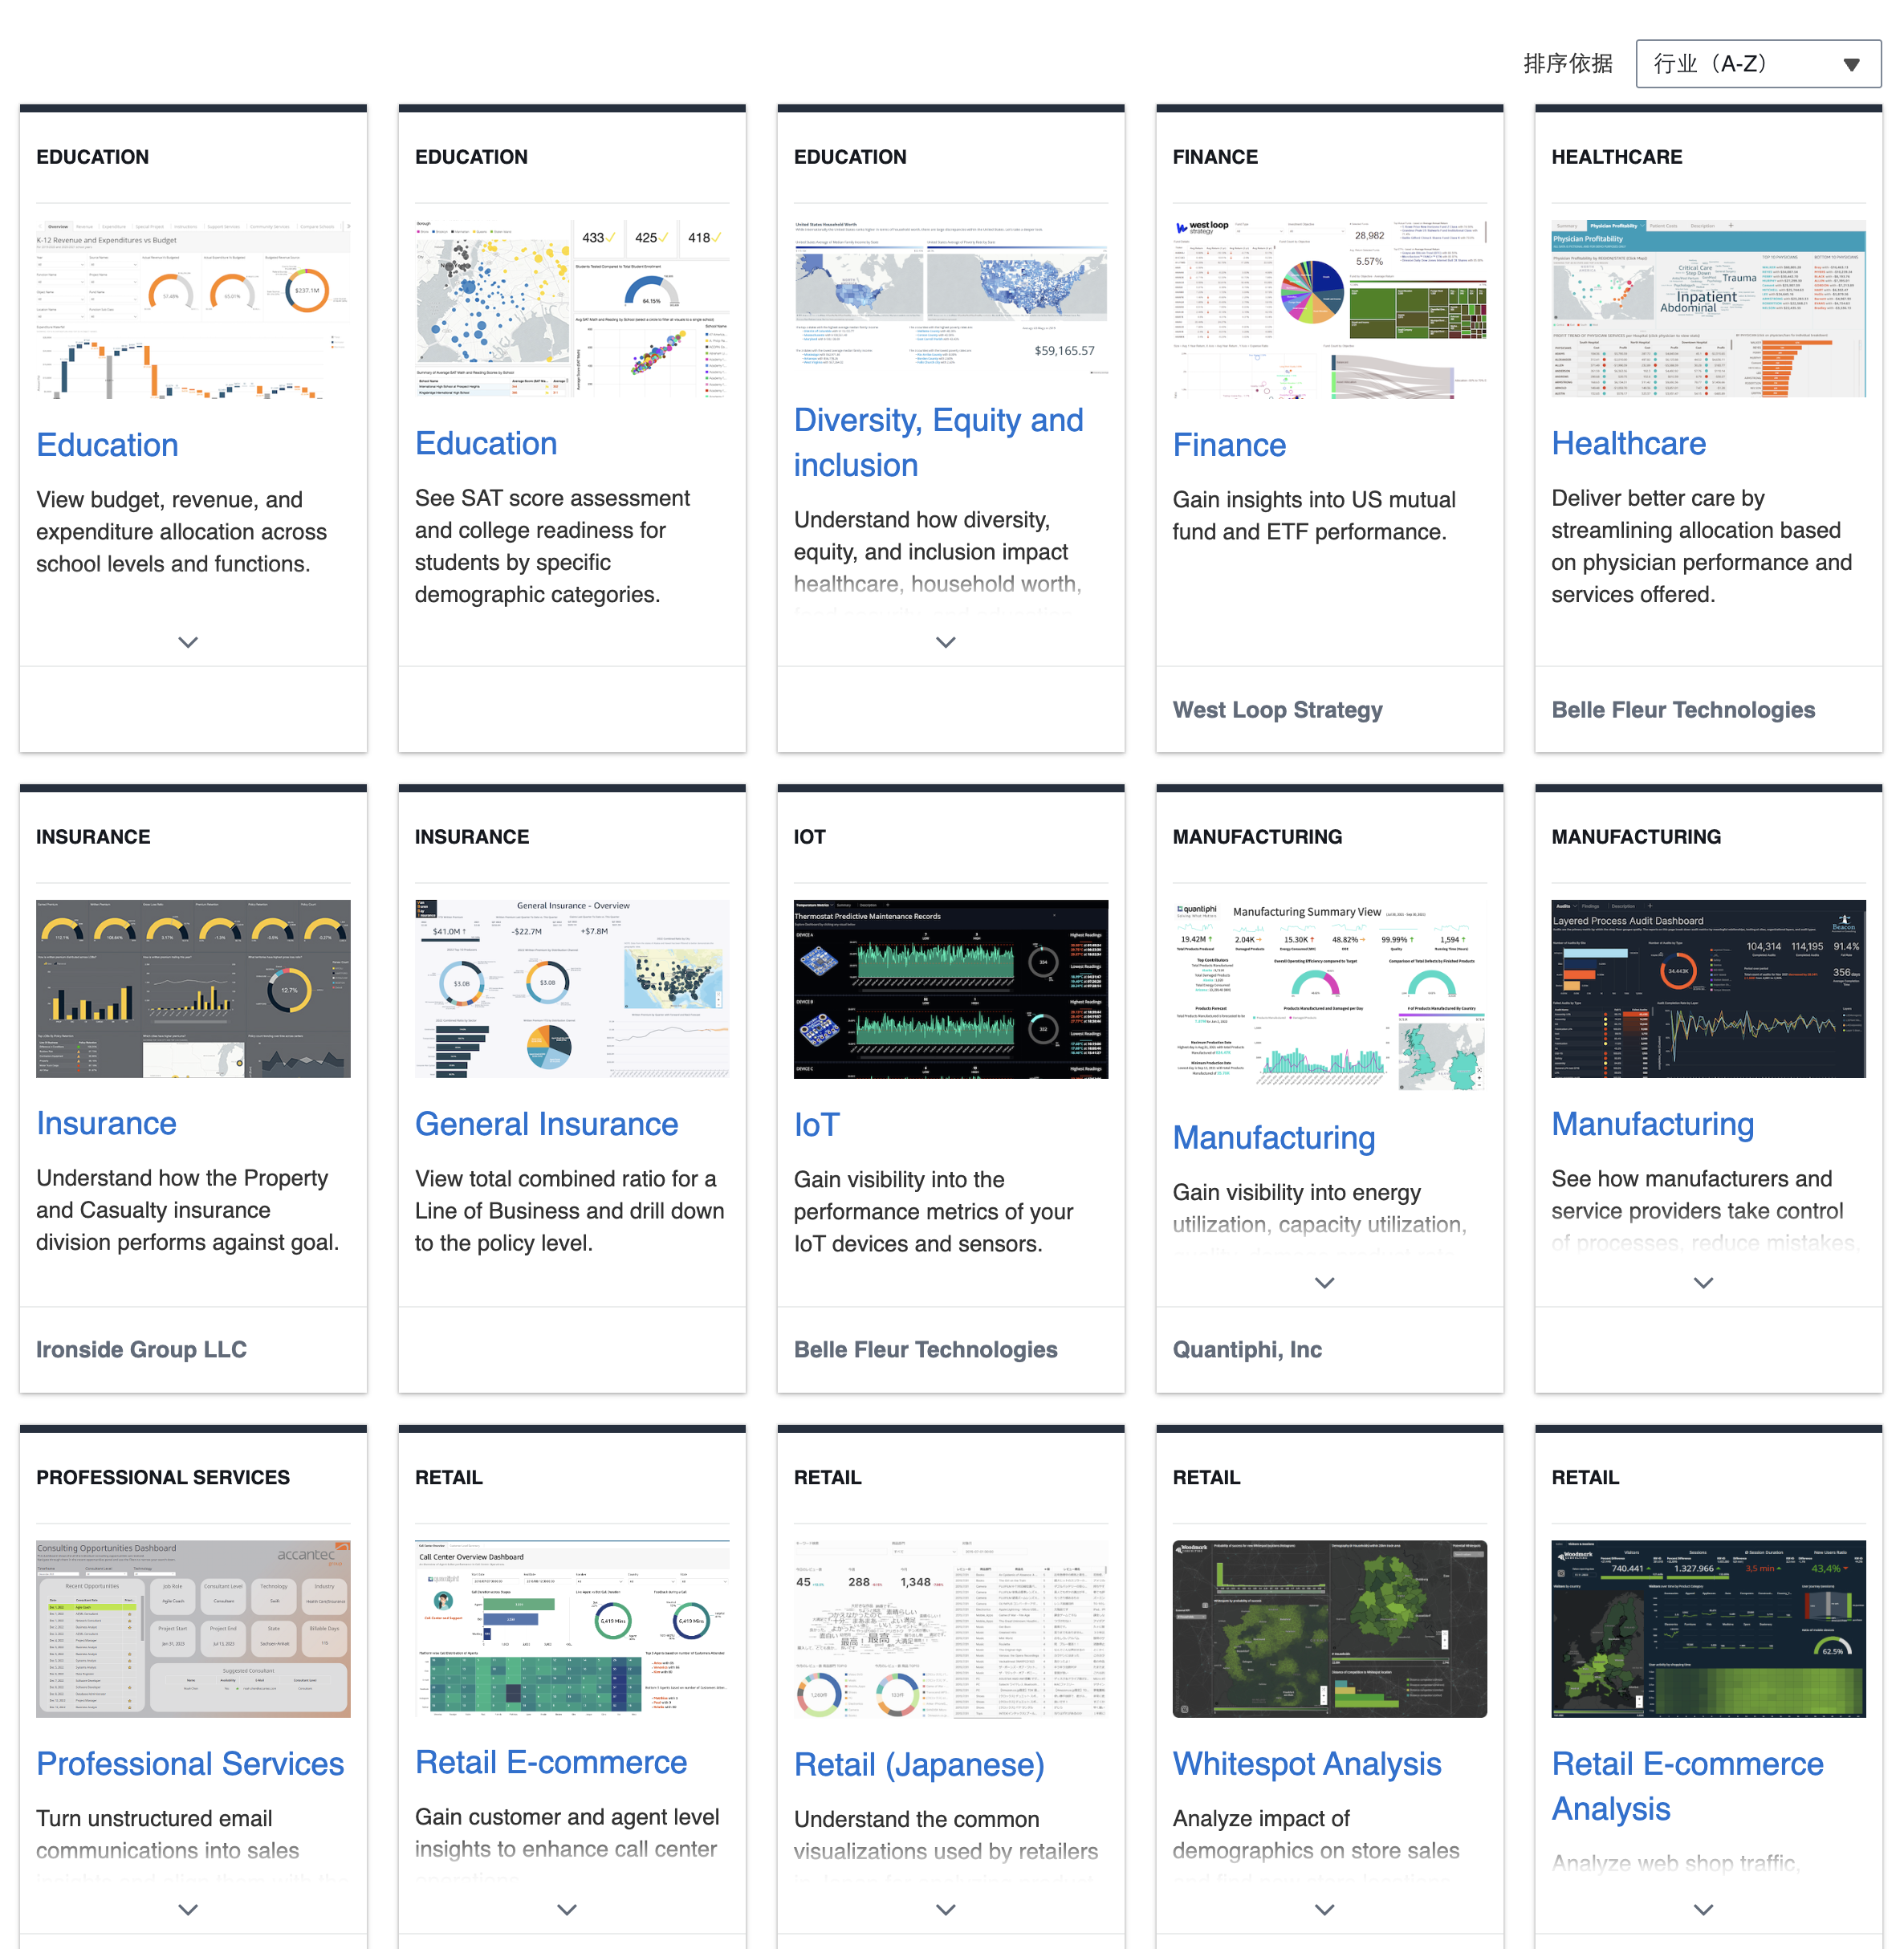Click the United States Household Worth thumbnail
The height and width of the screenshot is (1949, 1904).
[x=951, y=297]
